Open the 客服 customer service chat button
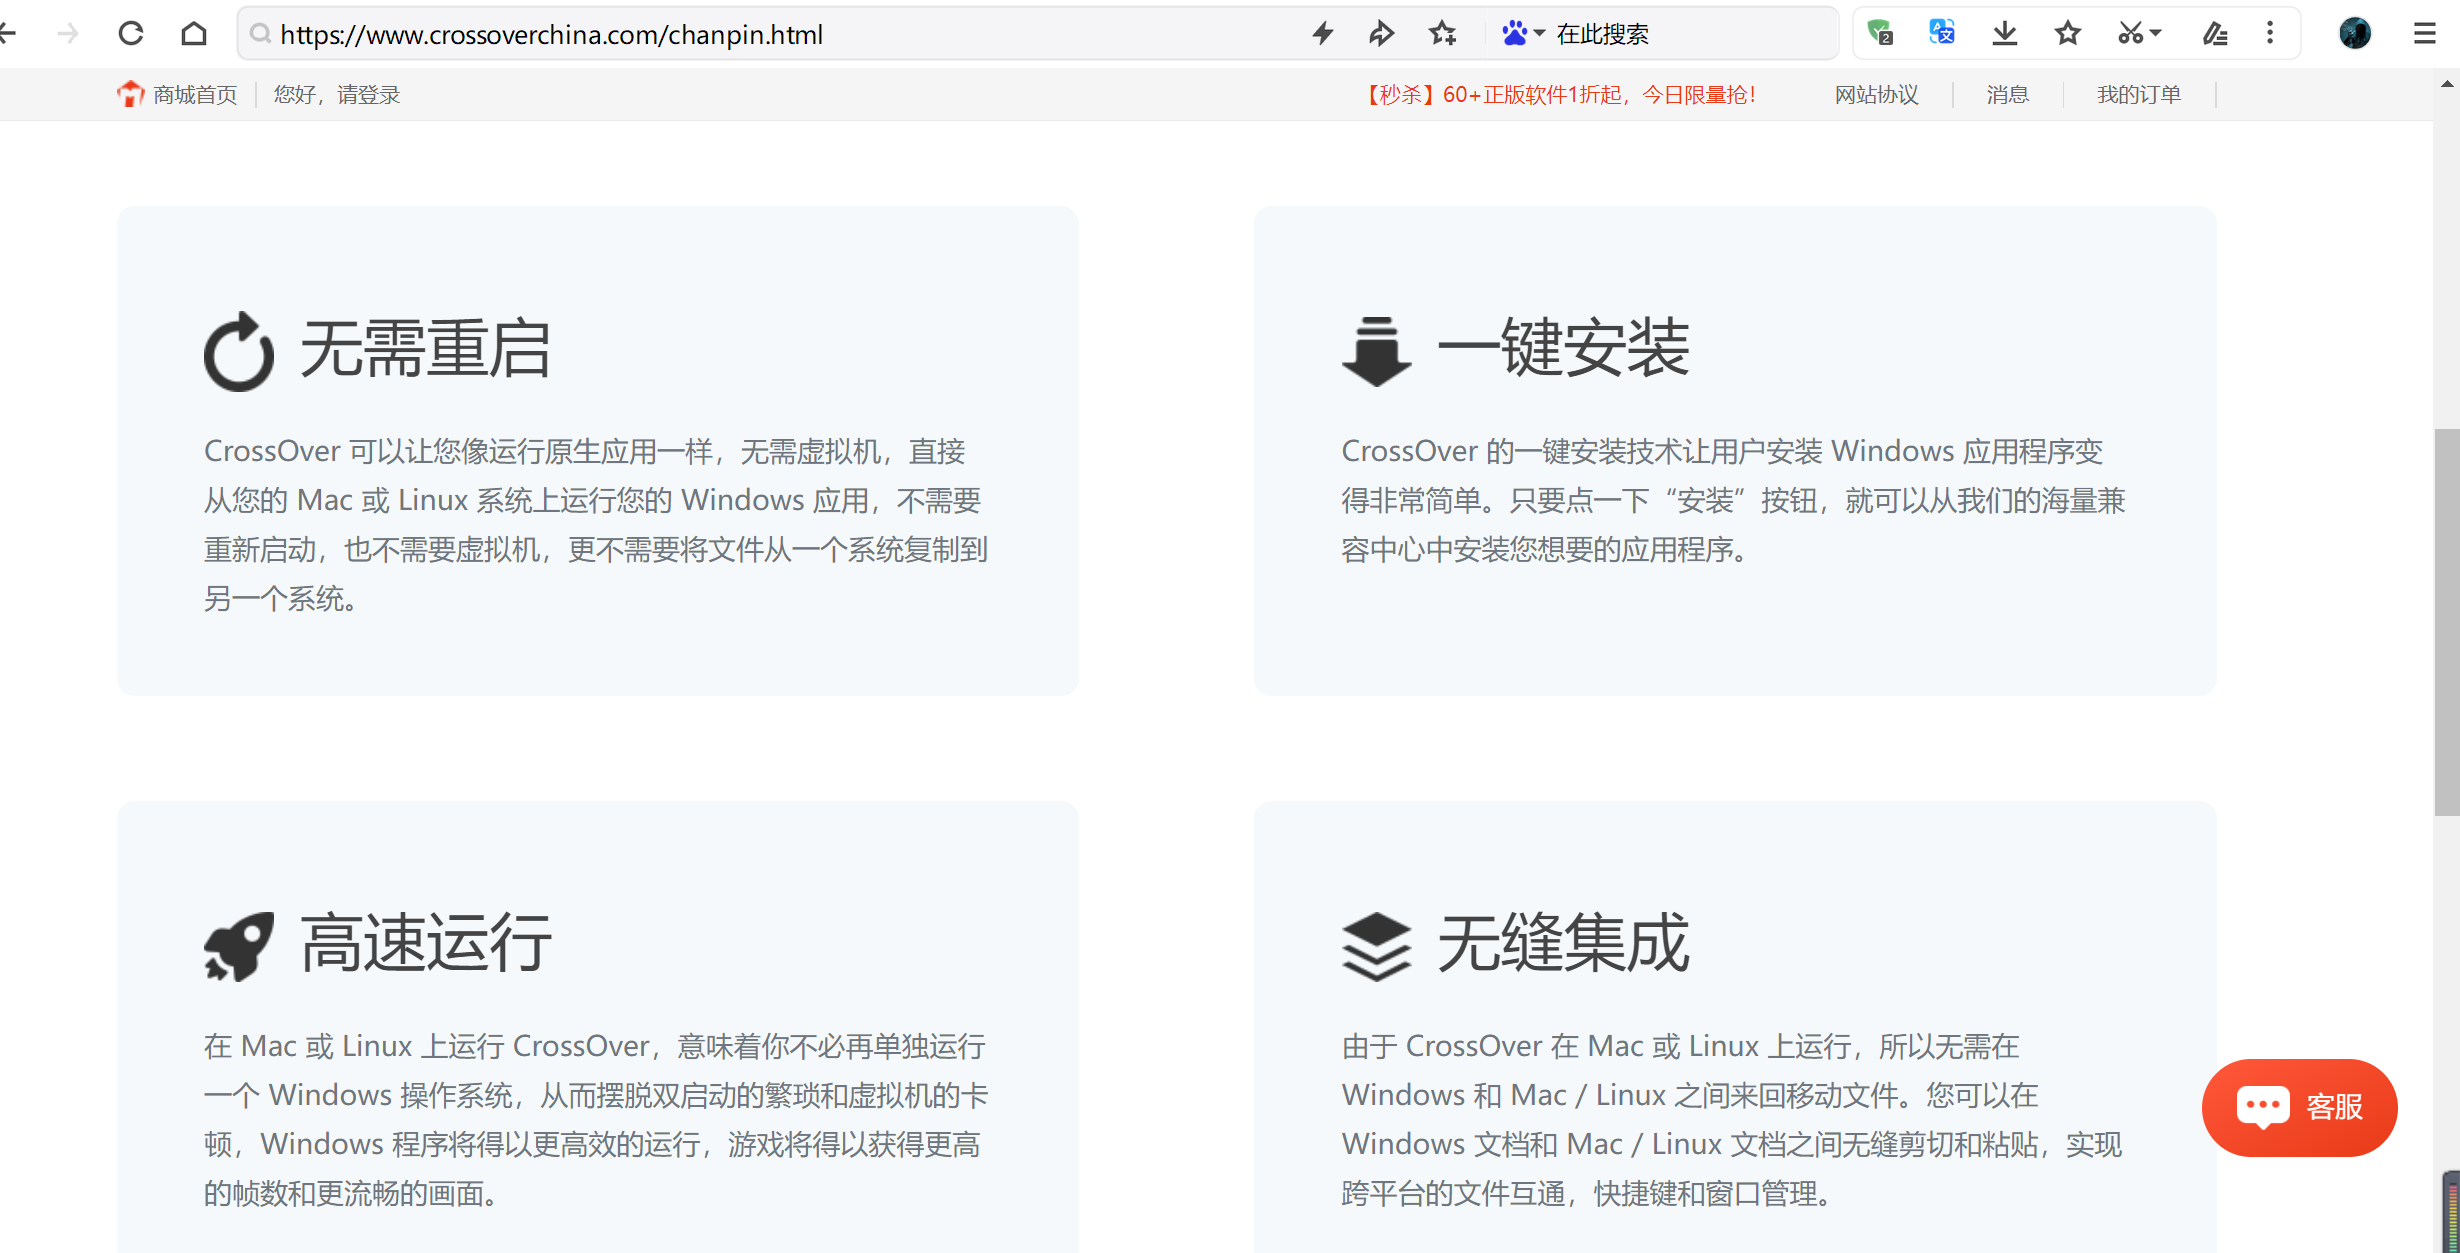2460x1253 pixels. click(x=2299, y=1107)
